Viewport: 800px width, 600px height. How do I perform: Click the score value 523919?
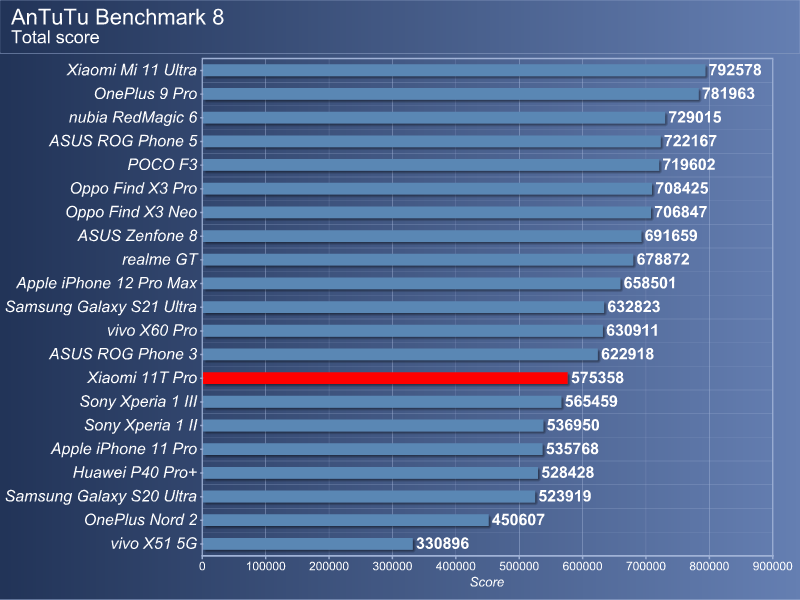click(x=565, y=496)
